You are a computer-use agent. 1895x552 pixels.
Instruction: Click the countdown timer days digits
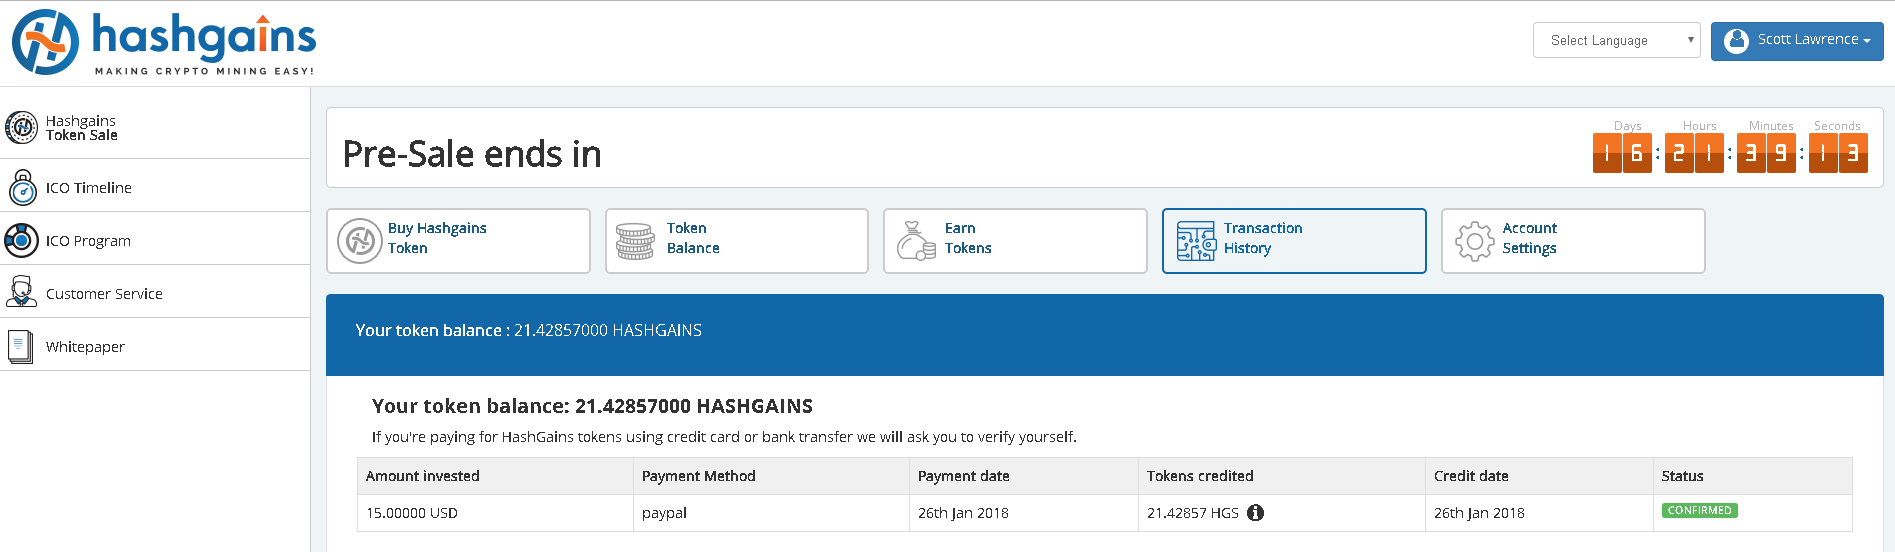[1622, 153]
